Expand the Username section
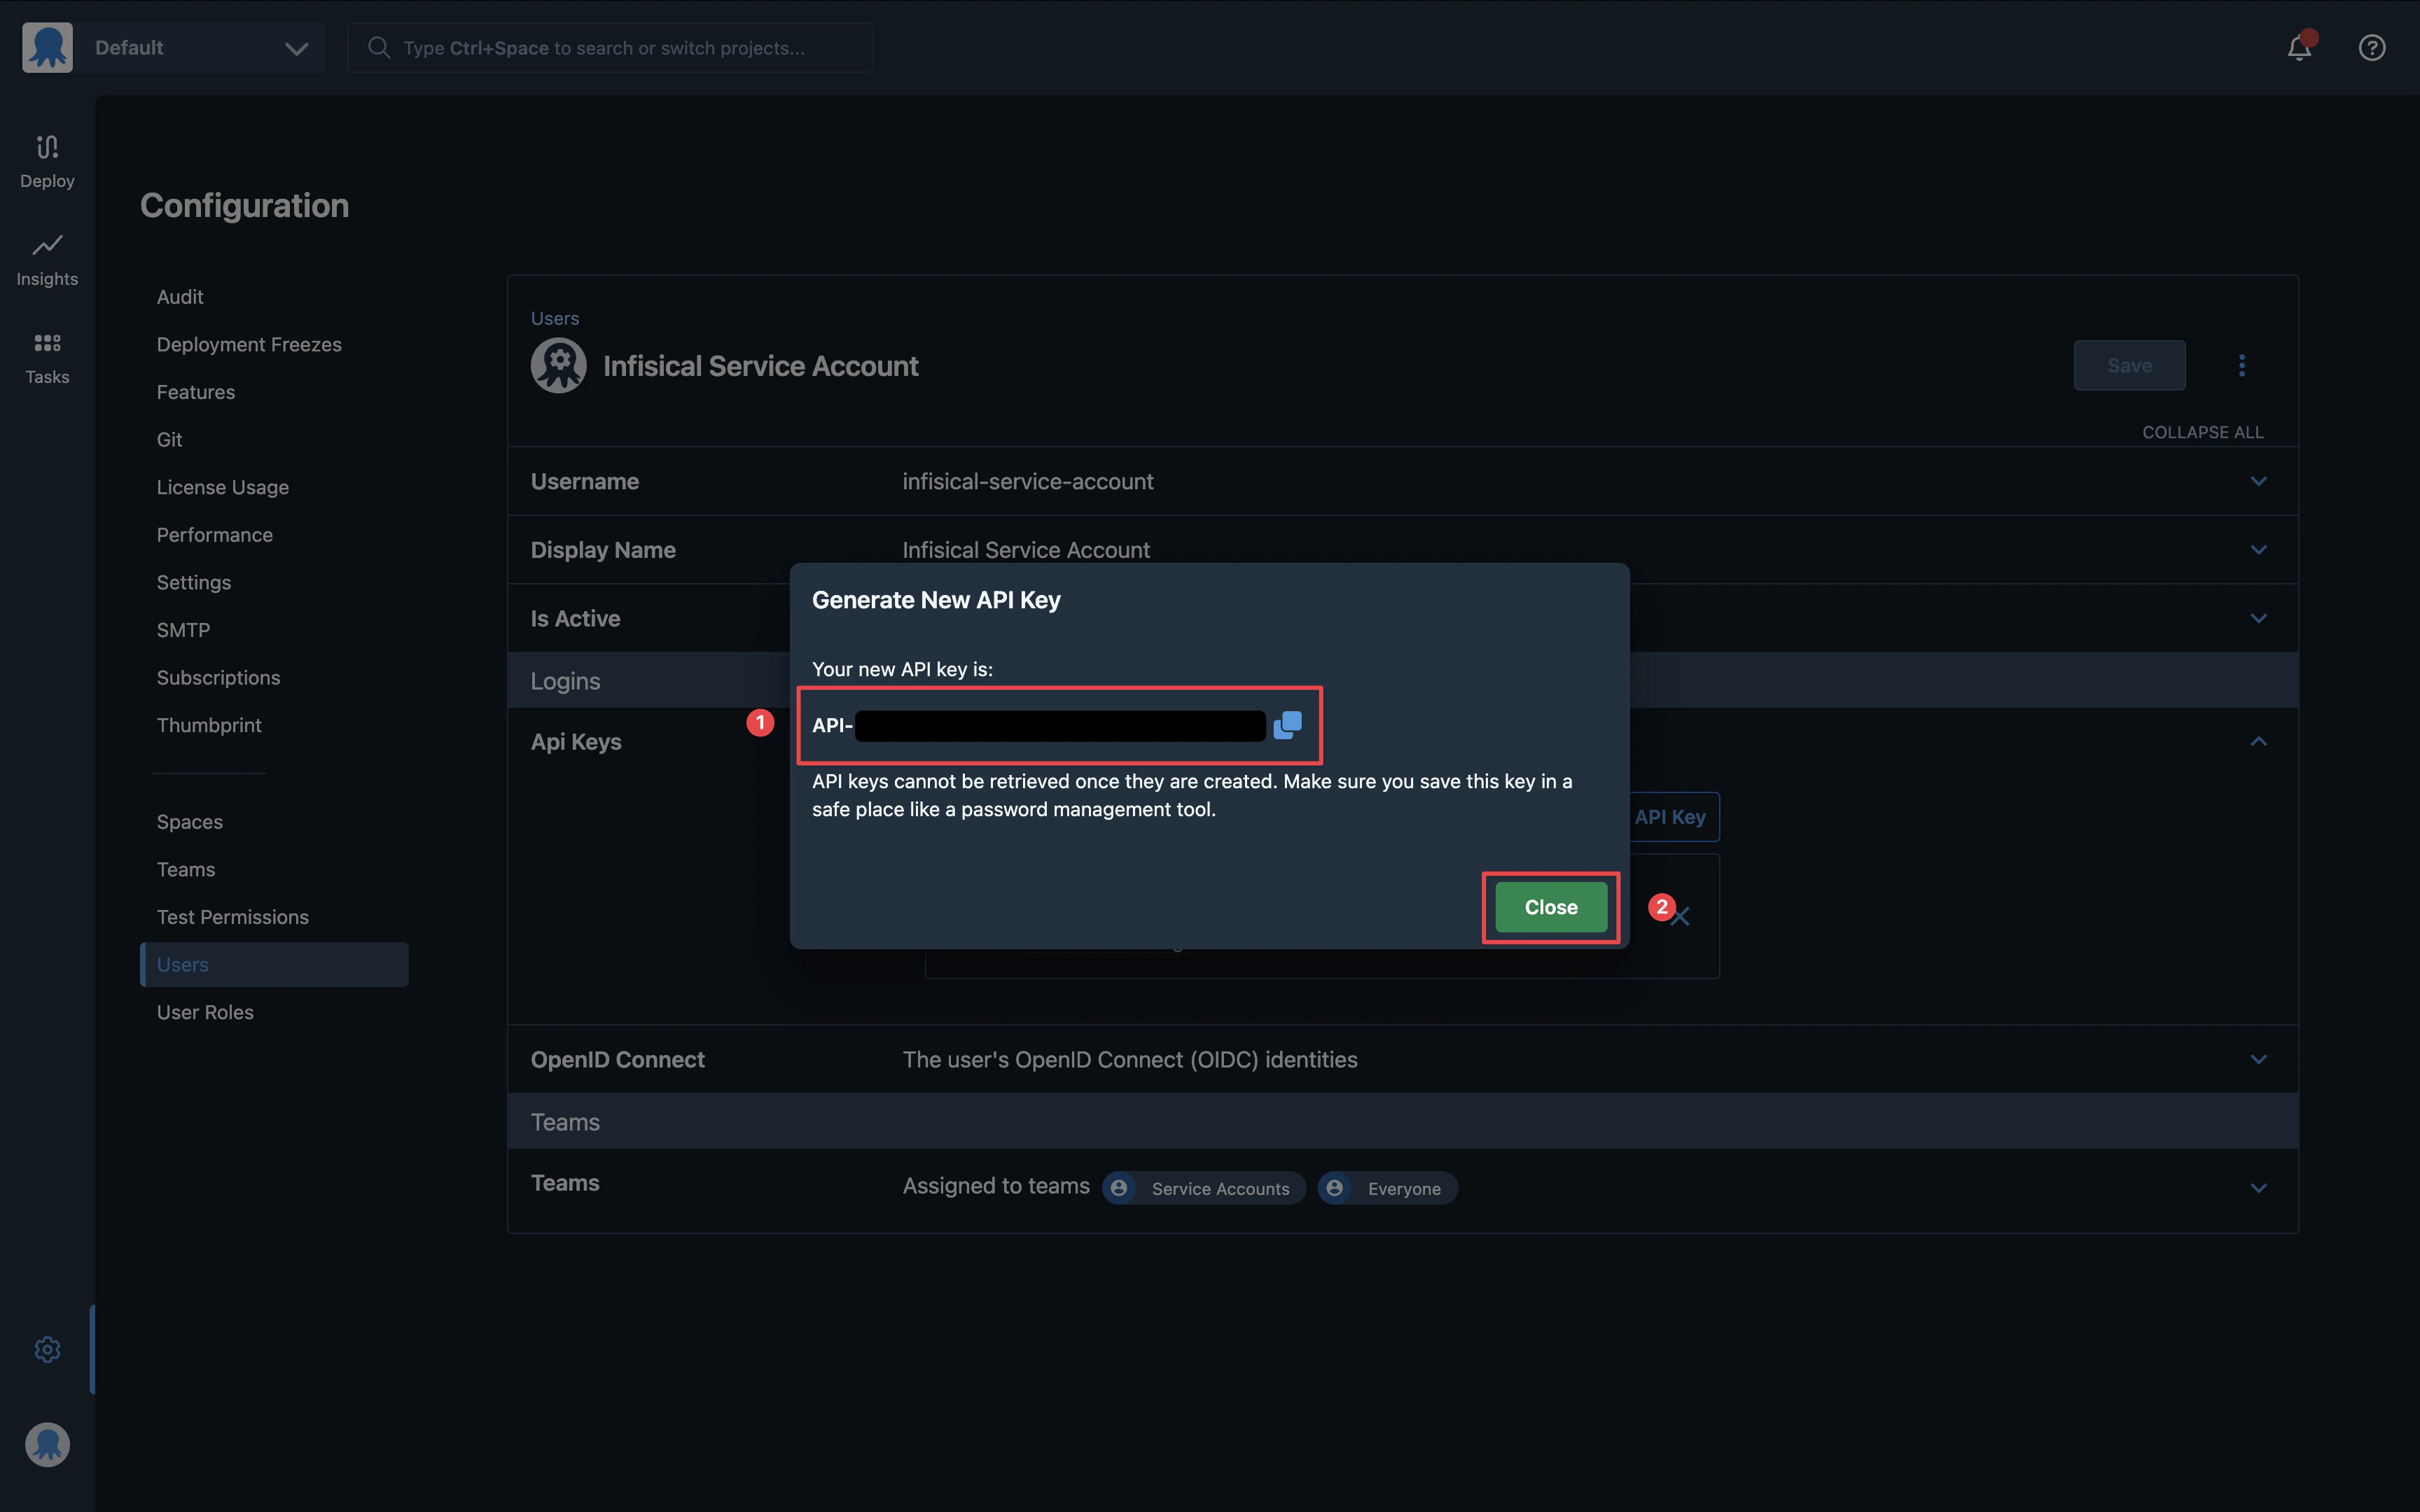This screenshot has width=2420, height=1512. click(x=2258, y=481)
